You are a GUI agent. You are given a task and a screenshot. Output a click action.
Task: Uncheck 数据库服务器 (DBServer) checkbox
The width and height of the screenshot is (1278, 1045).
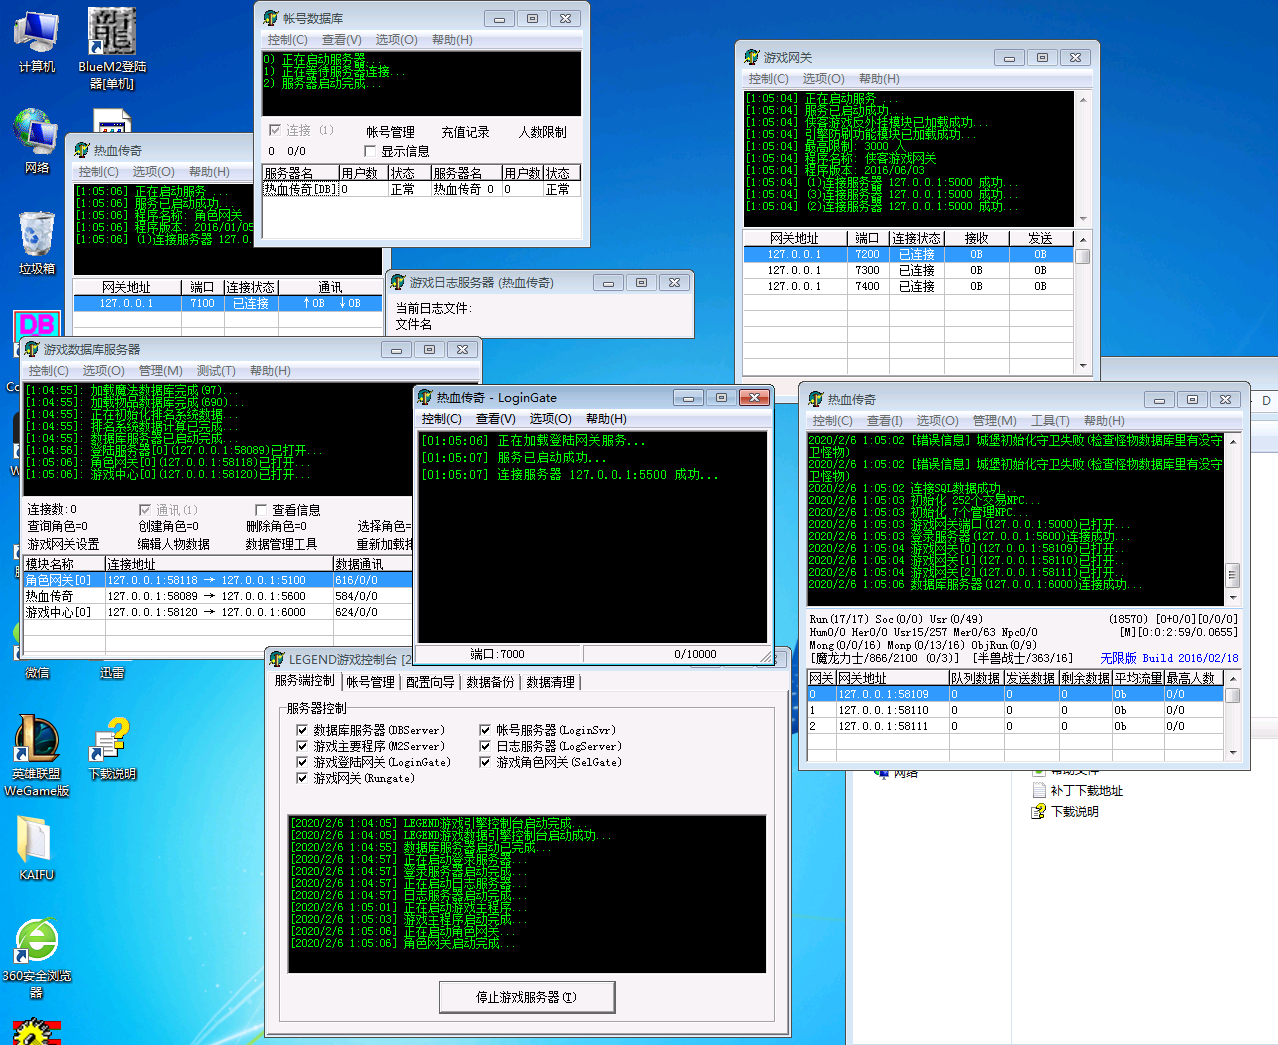pyautogui.click(x=302, y=730)
